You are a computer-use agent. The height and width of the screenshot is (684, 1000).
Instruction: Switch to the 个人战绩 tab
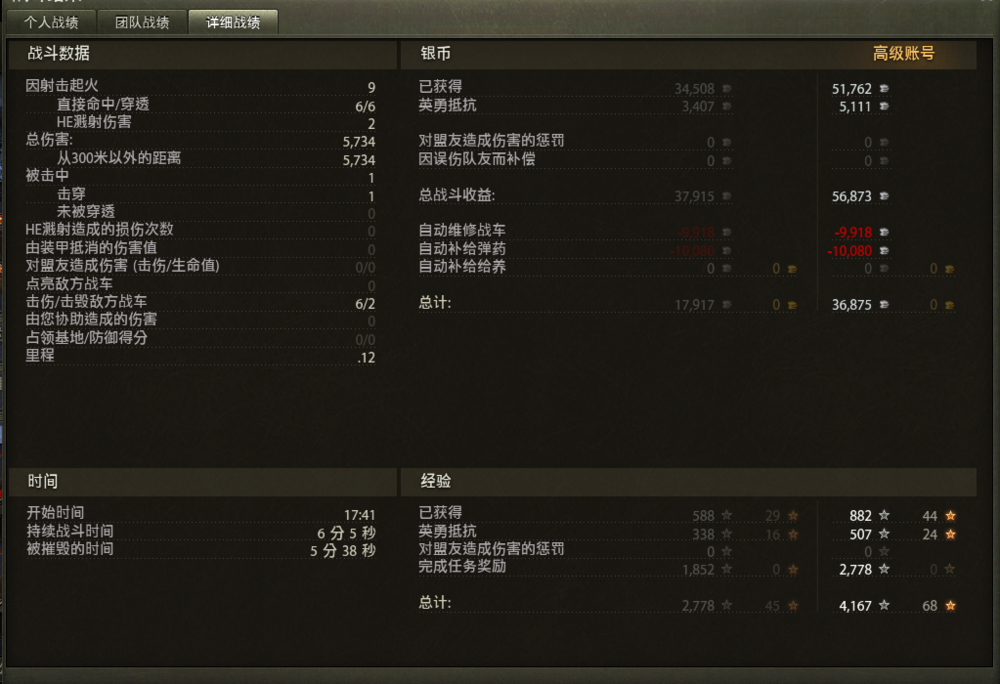[51, 22]
